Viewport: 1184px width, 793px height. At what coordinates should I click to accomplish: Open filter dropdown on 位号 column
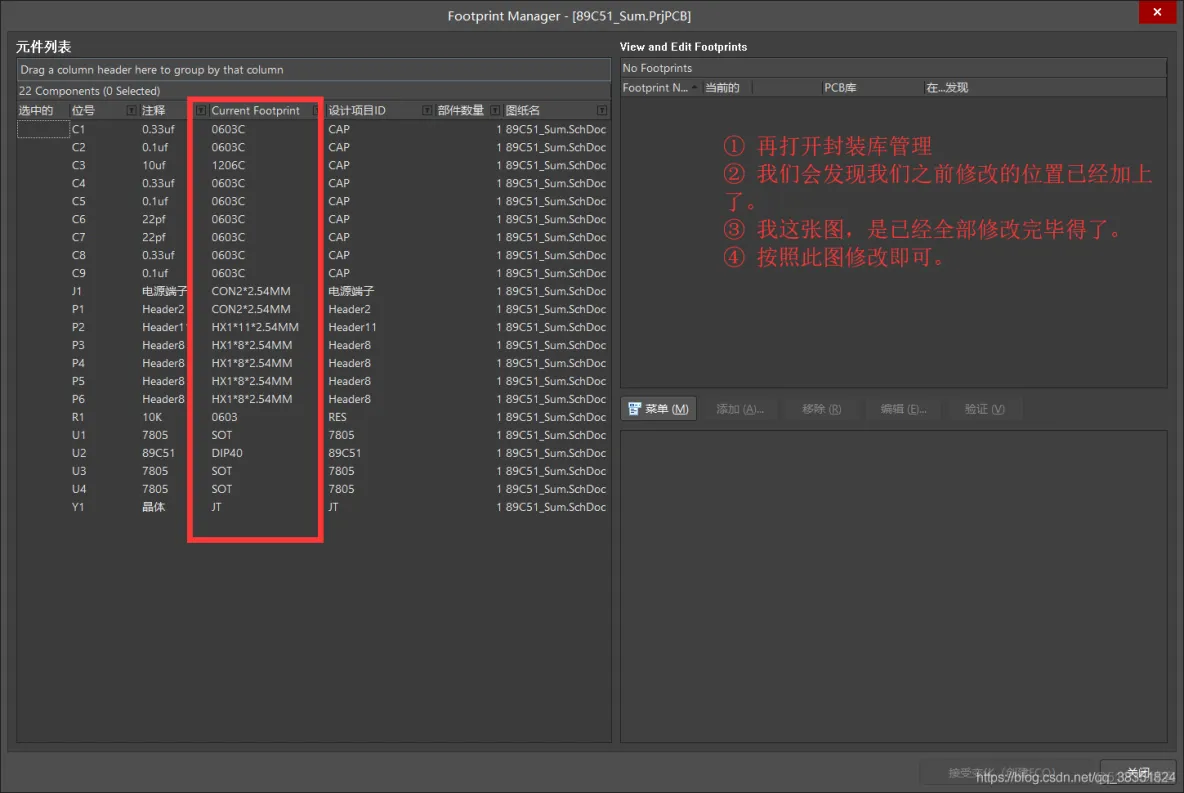click(x=131, y=110)
